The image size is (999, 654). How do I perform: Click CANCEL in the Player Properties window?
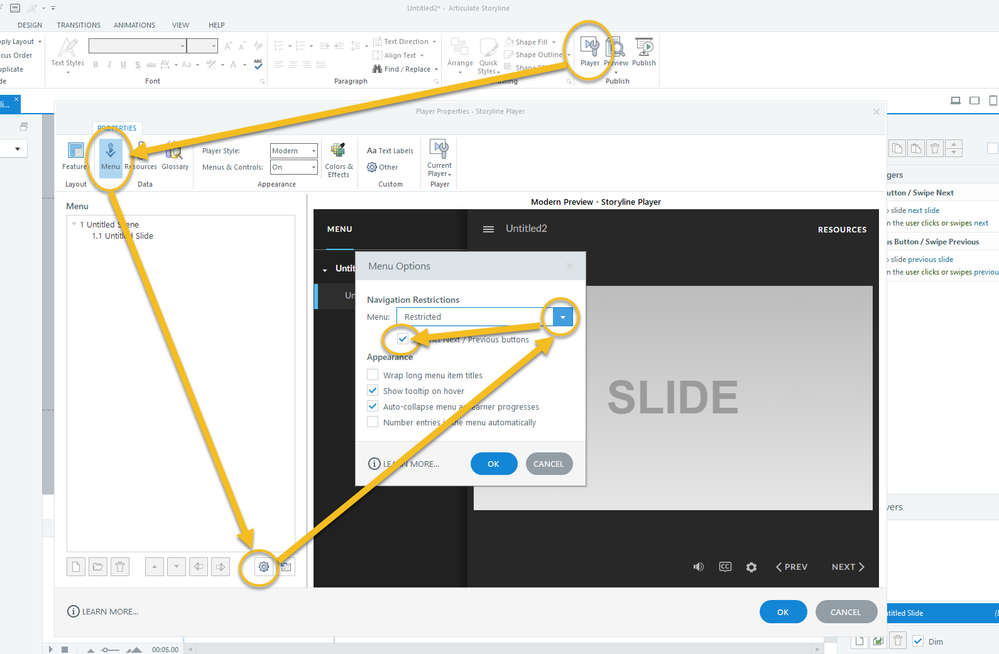(x=845, y=612)
